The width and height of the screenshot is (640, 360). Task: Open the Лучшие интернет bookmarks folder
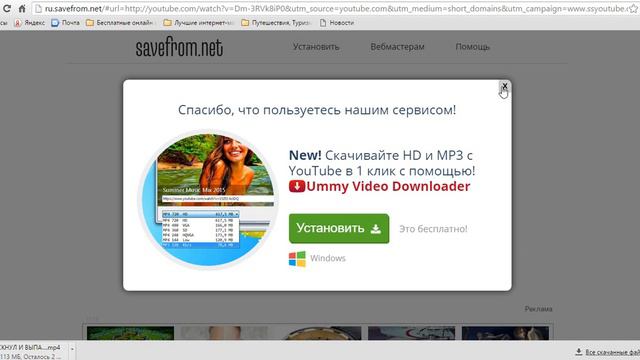[198, 23]
